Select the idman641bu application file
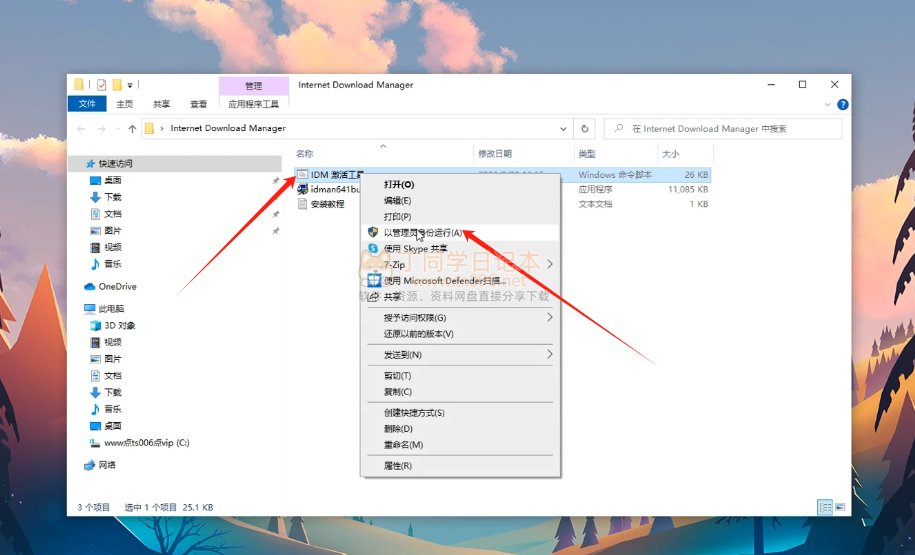The height and width of the screenshot is (555, 915). coord(329,189)
